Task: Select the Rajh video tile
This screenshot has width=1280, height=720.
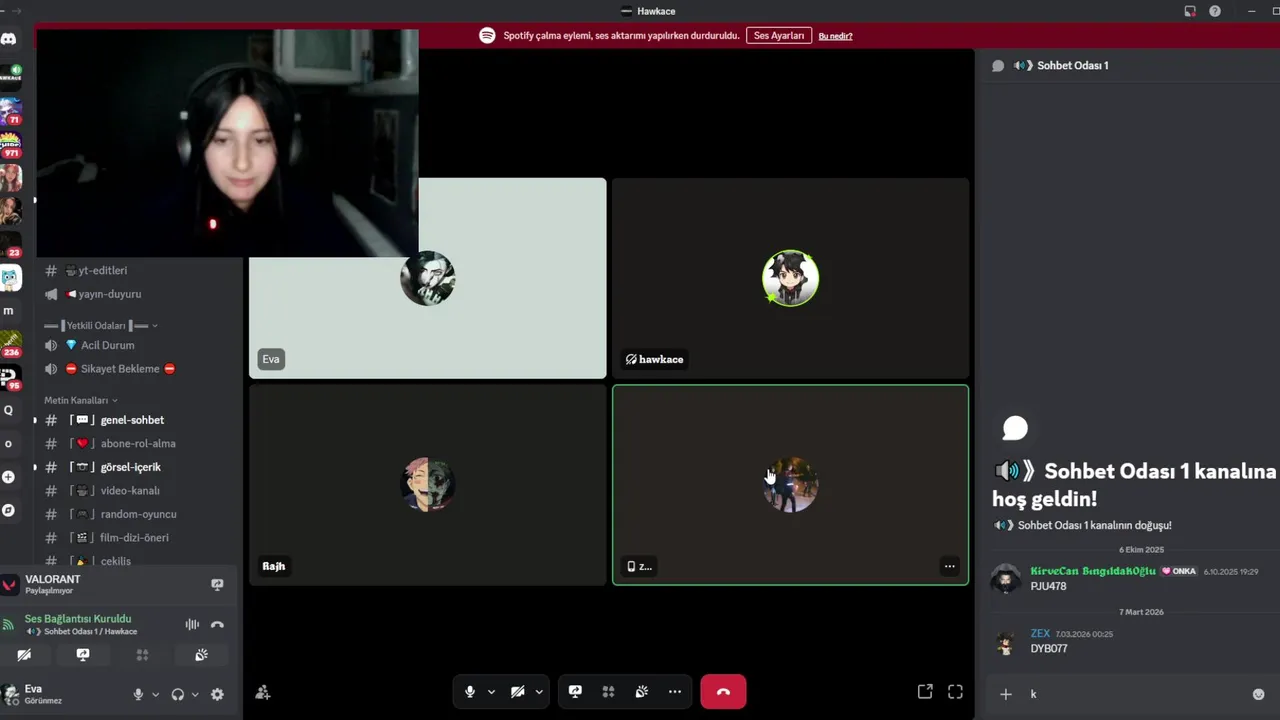Action: coord(427,485)
